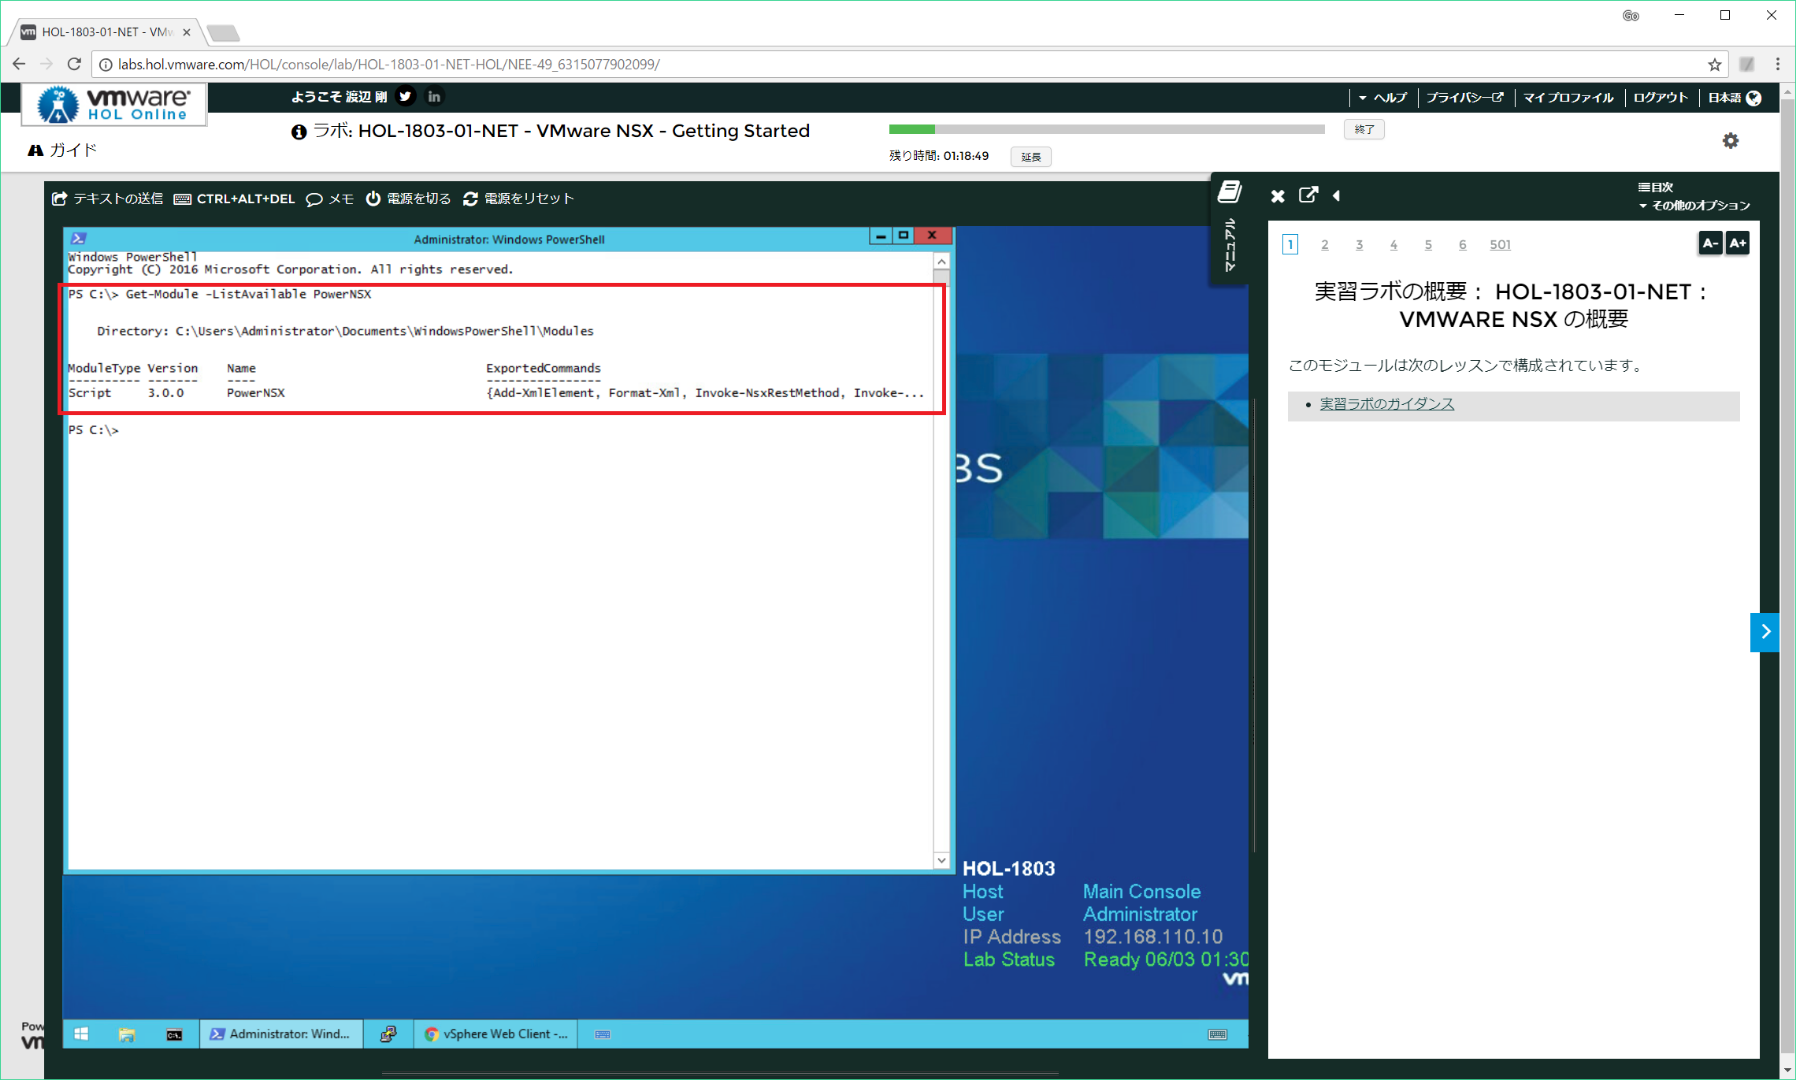Click the PowerShell prompt PS C:\>
Screen dimensions: 1796x1080
pos(93,430)
